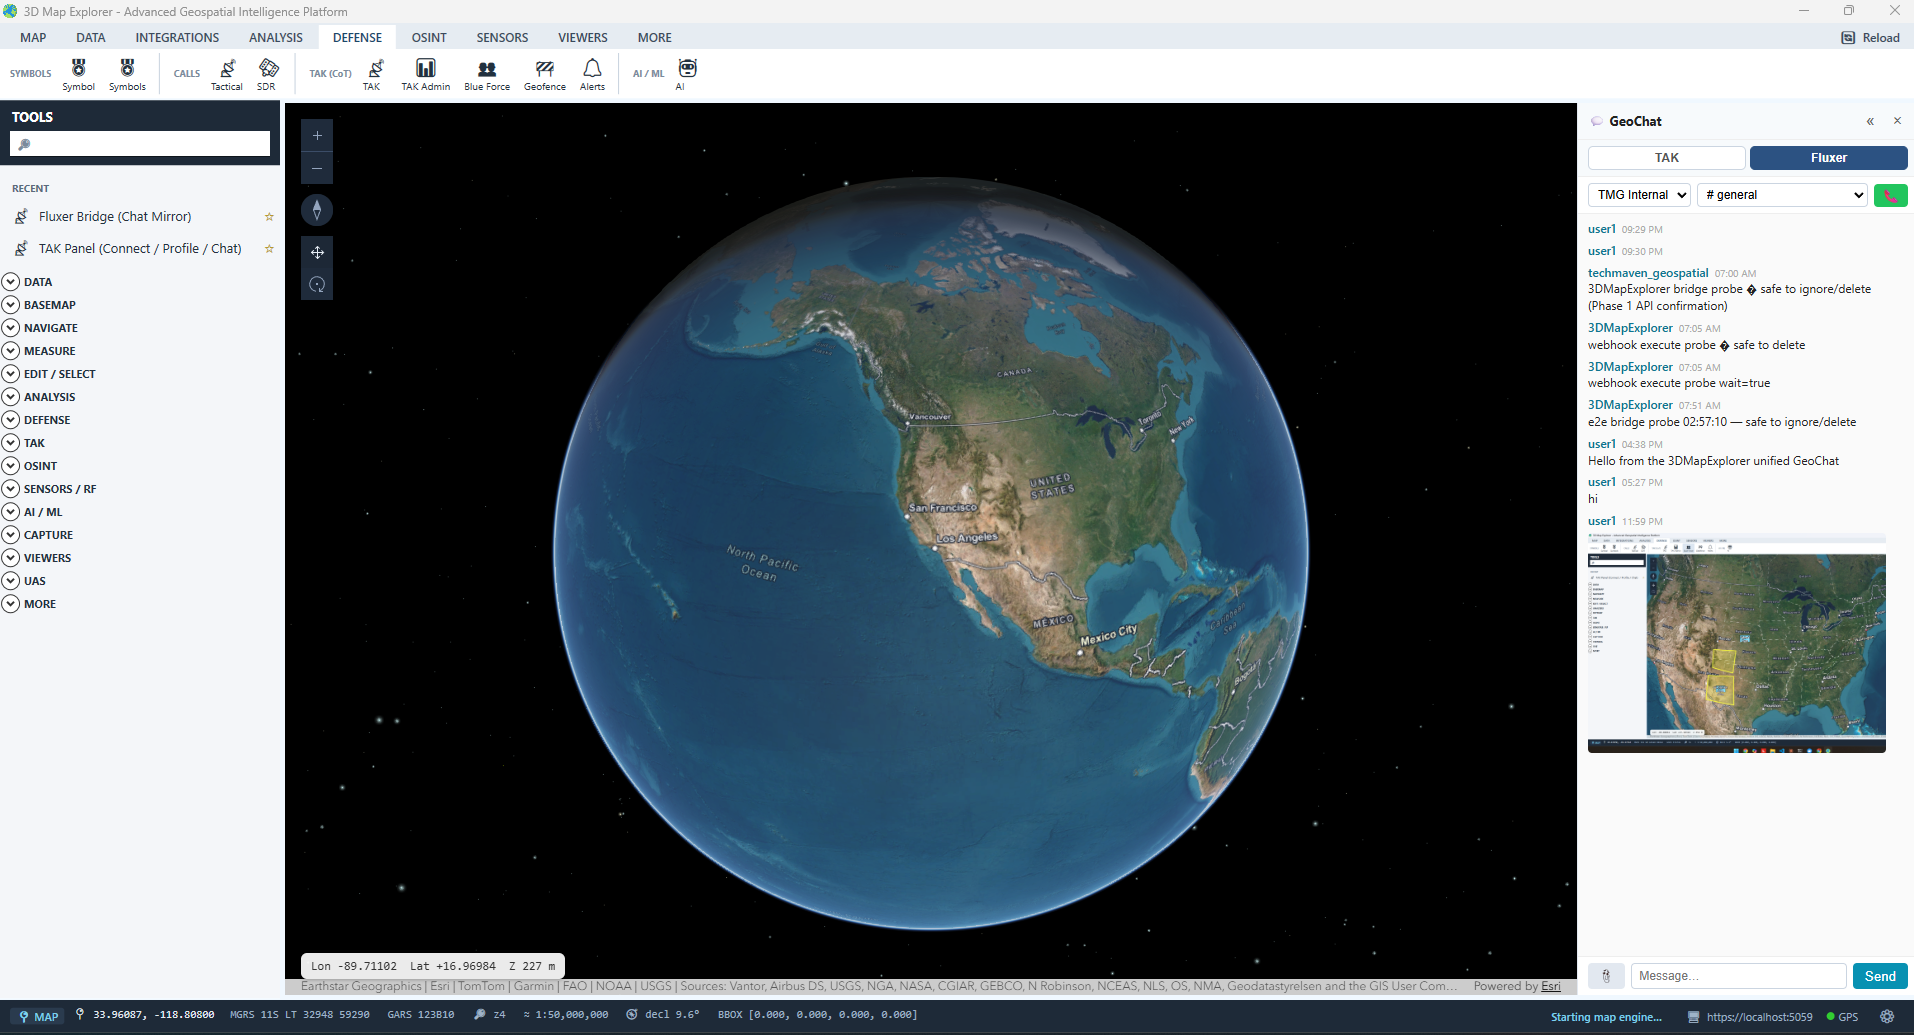
Task: Open TAK Admin dashboard
Action: pyautogui.click(x=426, y=74)
